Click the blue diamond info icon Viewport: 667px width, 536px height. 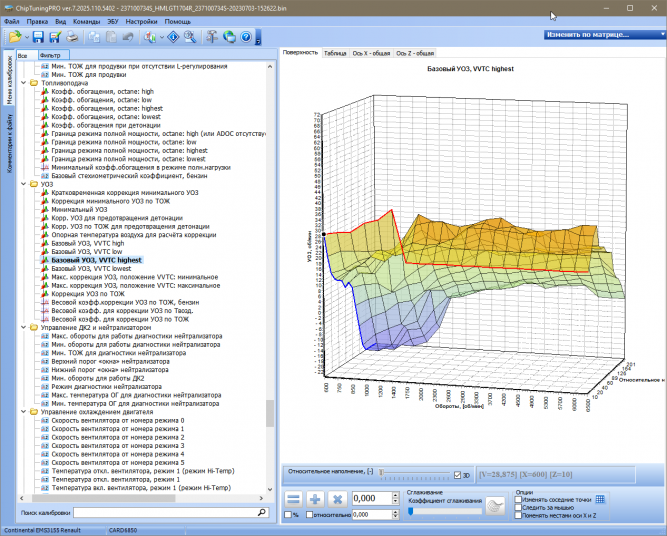pyautogui.click(x=173, y=37)
